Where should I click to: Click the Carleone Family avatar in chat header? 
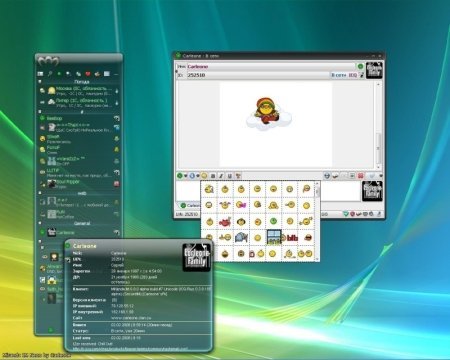point(374,70)
